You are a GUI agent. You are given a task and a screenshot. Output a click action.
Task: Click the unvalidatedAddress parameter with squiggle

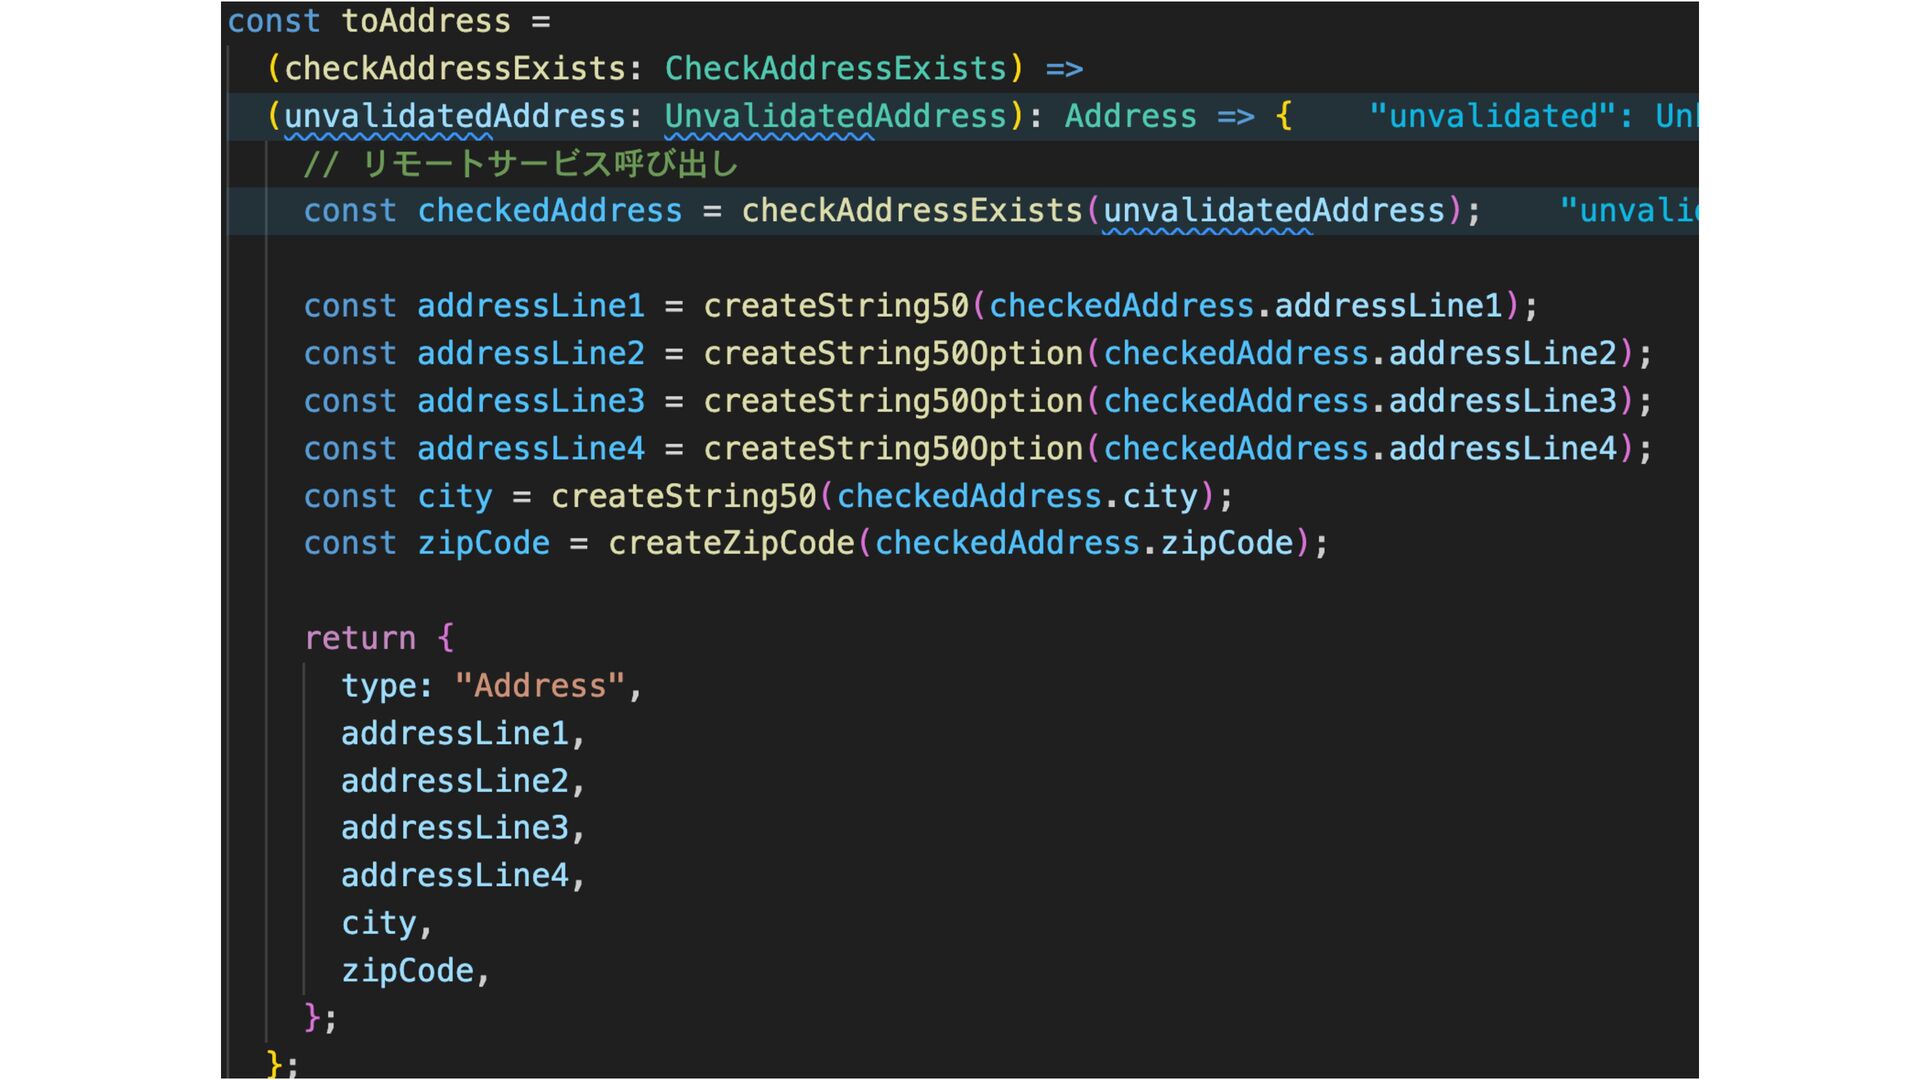tap(454, 116)
